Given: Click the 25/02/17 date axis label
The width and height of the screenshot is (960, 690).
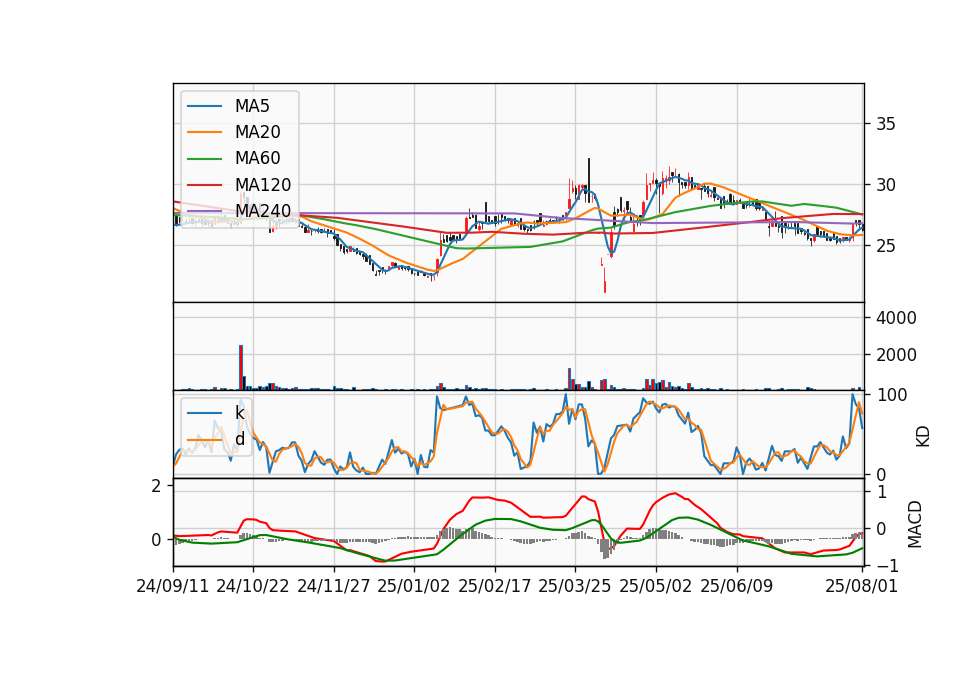Looking at the screenshot, I should [x=495, y=587].
